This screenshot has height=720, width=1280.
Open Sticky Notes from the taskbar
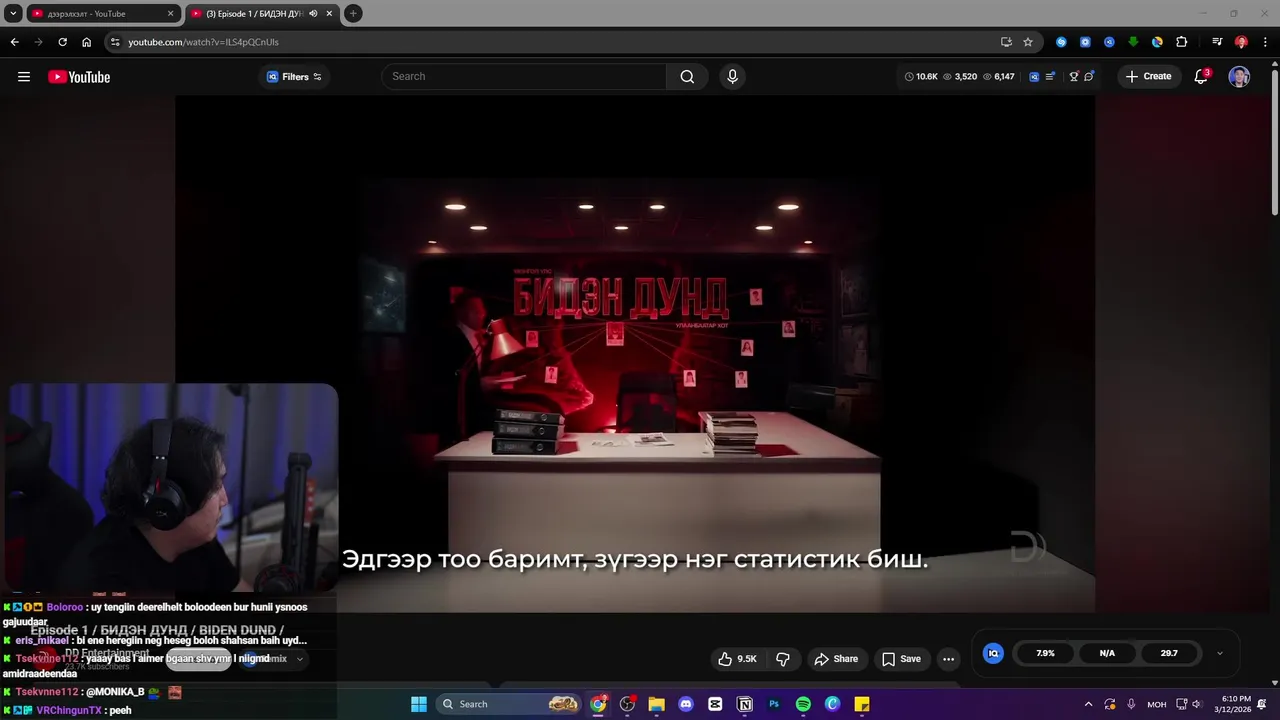pos(862,704)
